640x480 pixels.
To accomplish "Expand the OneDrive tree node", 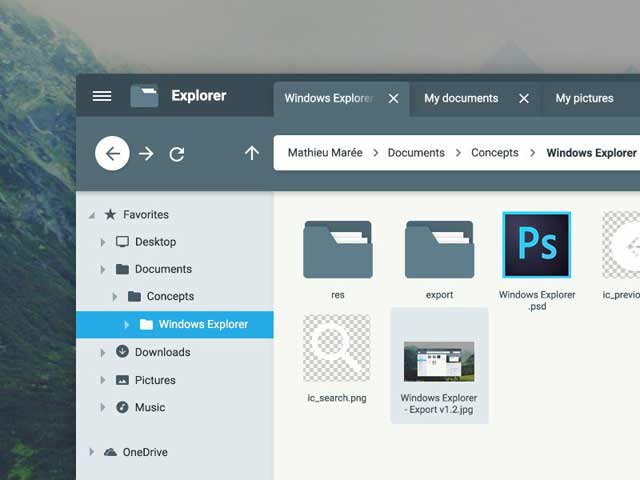I will coord(91,452).
